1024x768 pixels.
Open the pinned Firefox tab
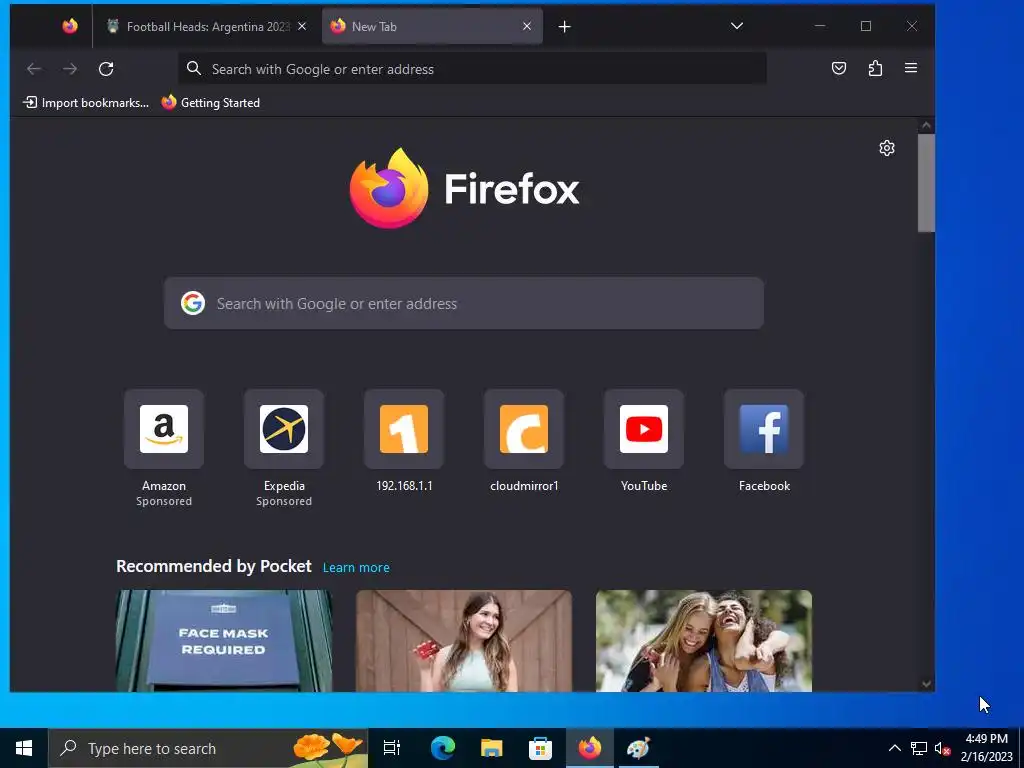click(70, 26)
